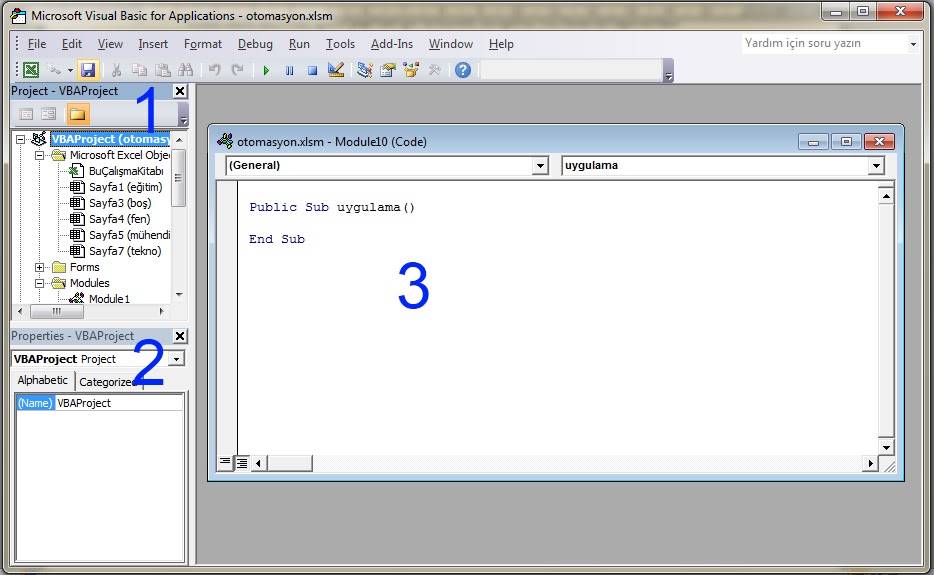Click project tree horizontal scrollbar thumb
Screen dimensions: 934x575
57,311
